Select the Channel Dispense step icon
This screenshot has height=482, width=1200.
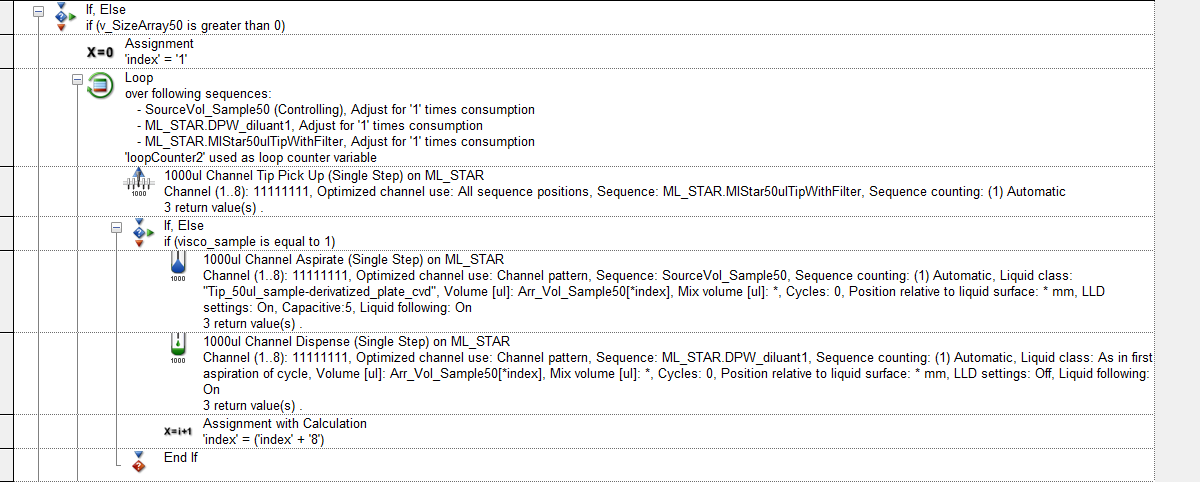point(178,349)
